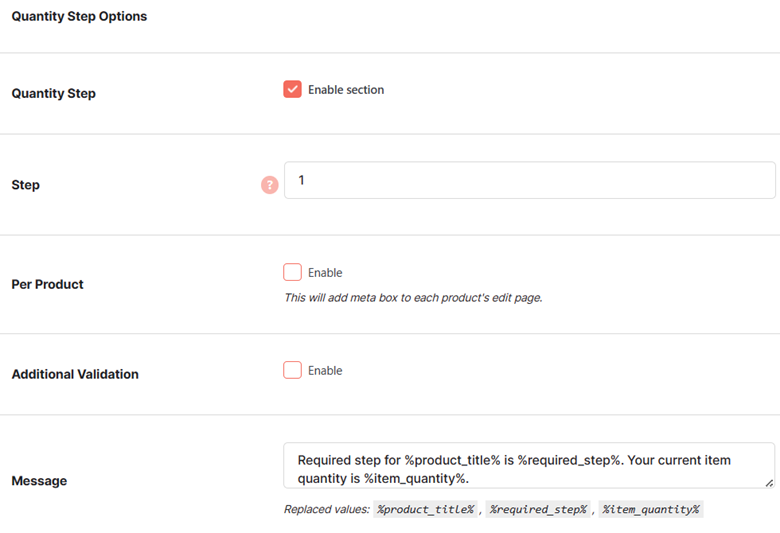Select the %required_step% replaced value tag
The width and height of the screenshot is (780, 533).
click(x=538, y=509)
